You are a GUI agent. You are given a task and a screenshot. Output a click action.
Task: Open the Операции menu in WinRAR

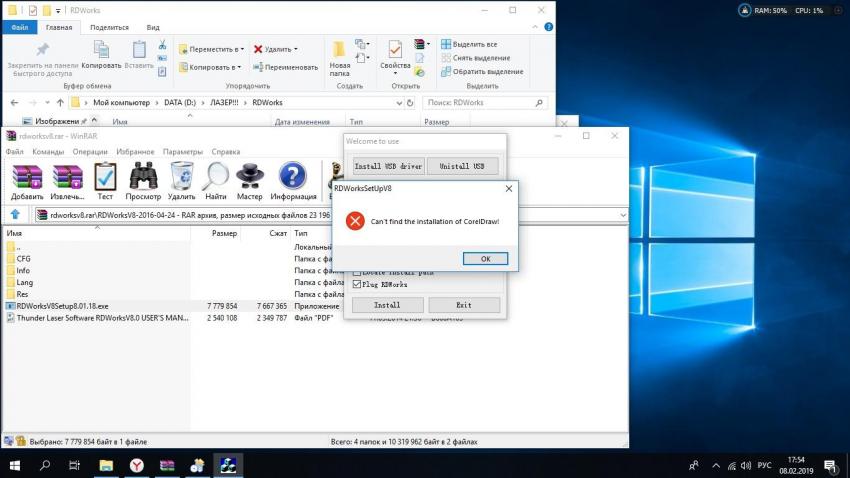tap(90, 152)
